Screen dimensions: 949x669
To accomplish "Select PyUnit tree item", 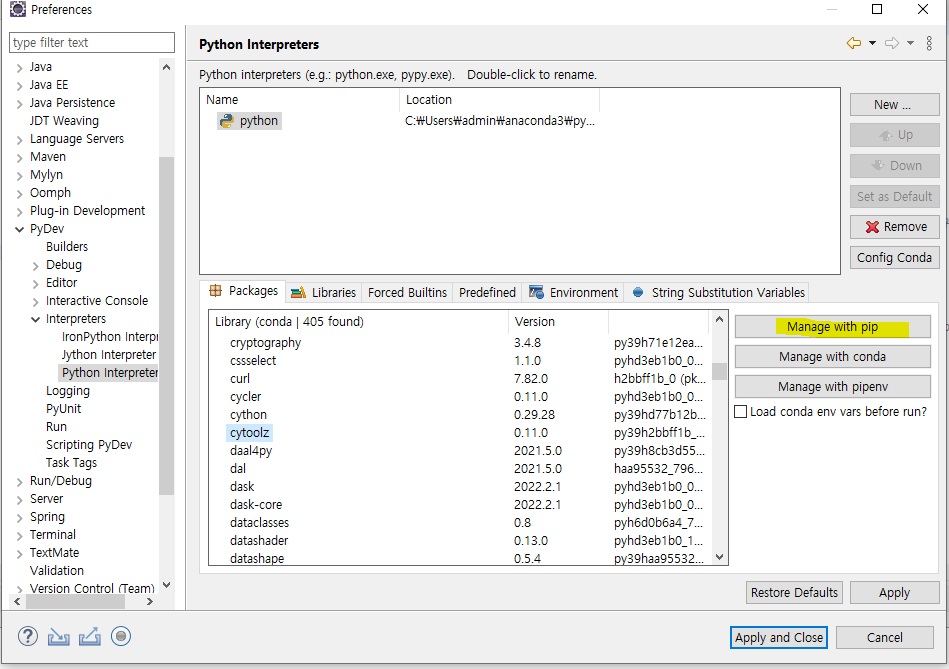I will coord(64,409).
